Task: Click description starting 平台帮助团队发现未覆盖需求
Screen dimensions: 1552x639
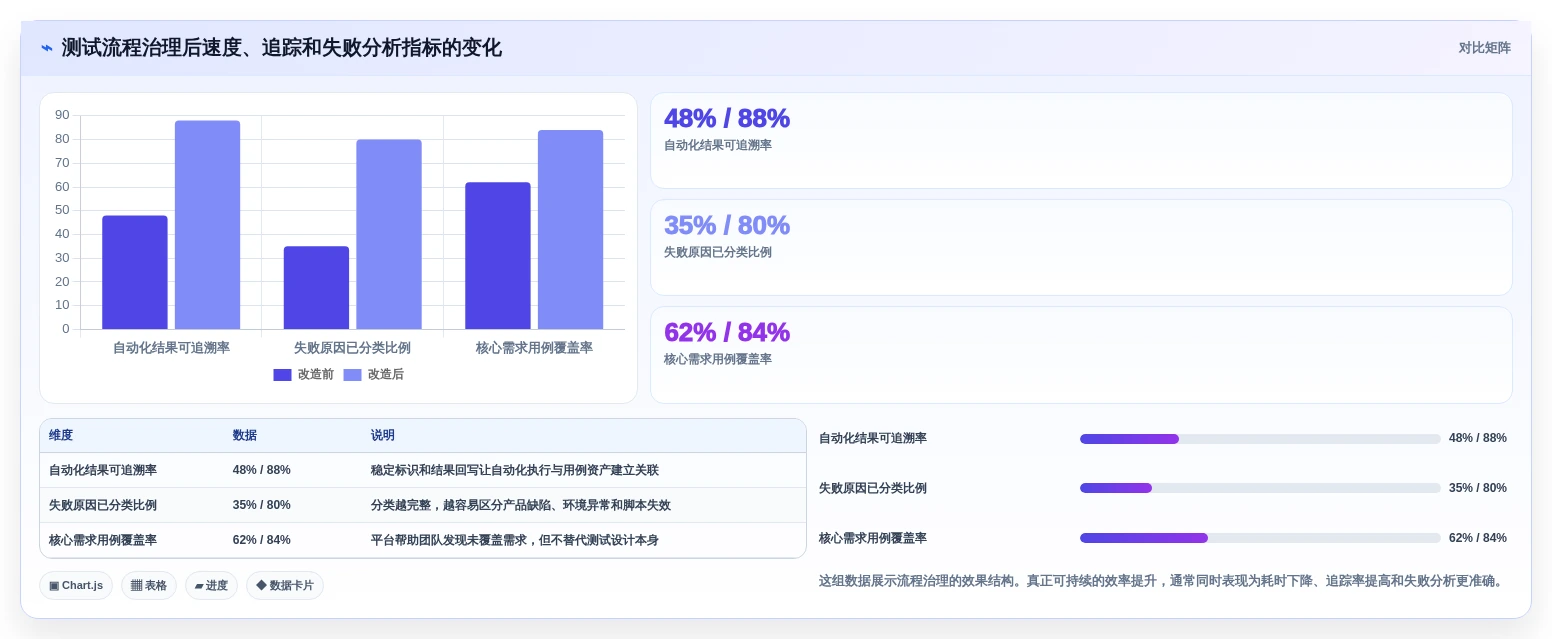Action: tap(515, 540)
